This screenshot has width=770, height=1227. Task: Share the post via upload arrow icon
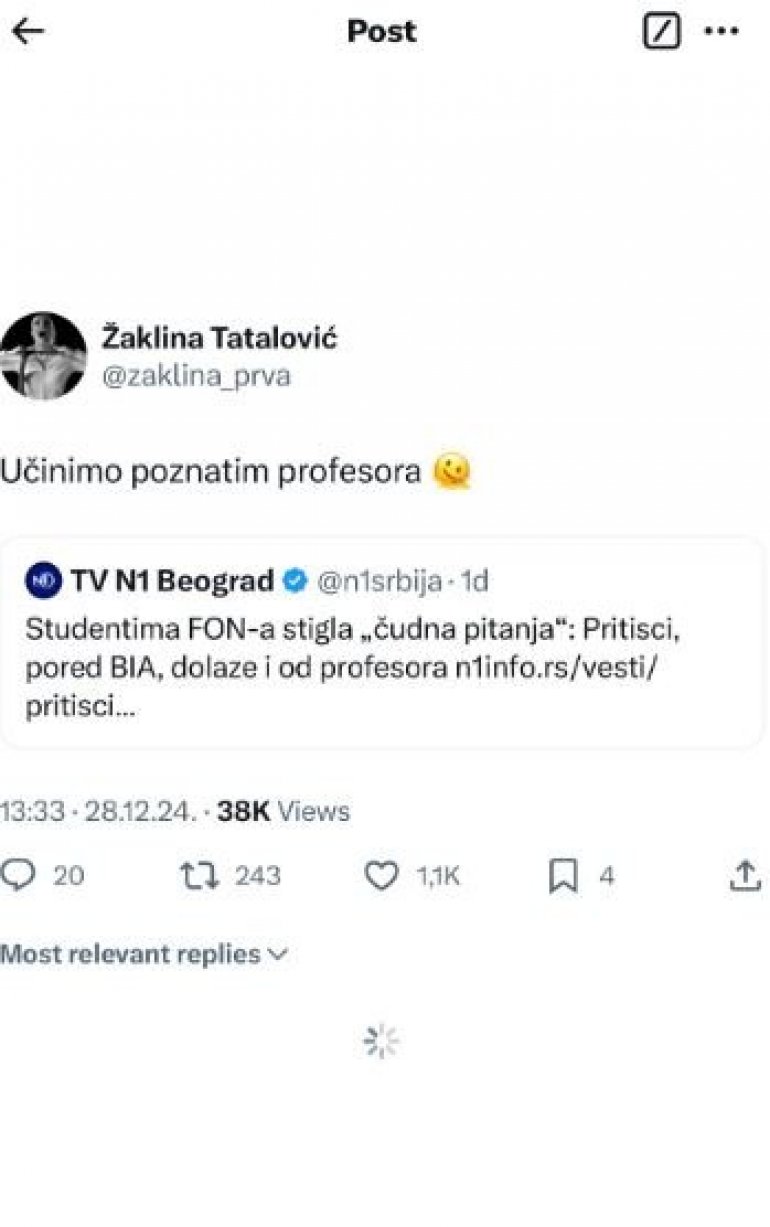[x=745, y=876]
